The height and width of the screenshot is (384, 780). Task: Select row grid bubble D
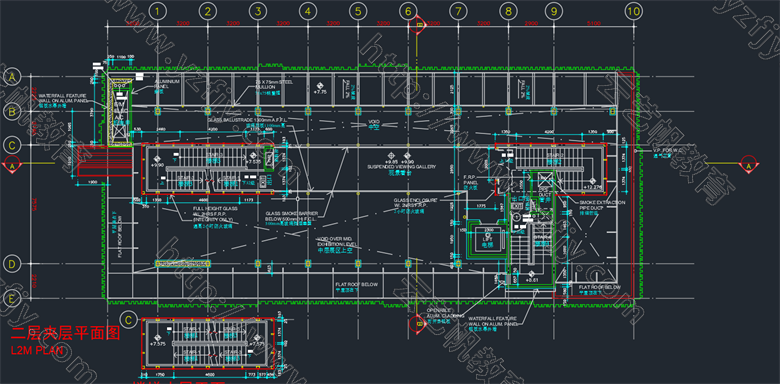[11, 263]
